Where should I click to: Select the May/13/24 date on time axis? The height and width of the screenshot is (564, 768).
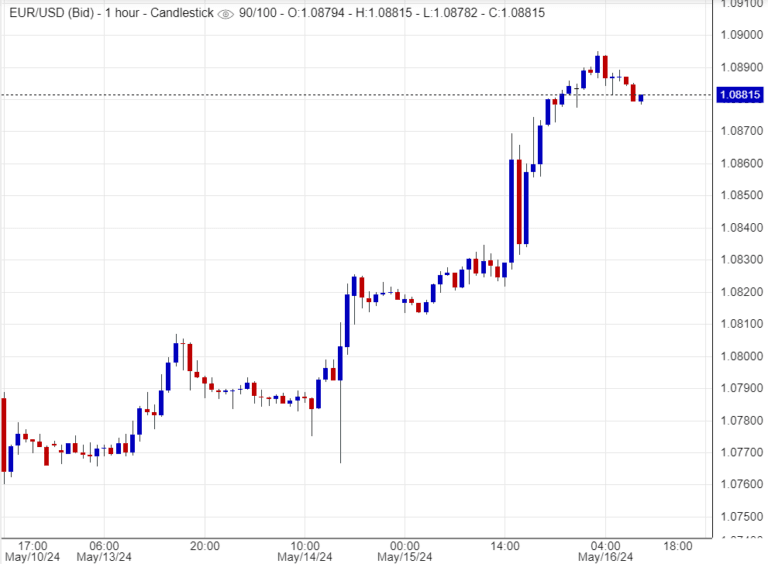(x=103, y=557)
